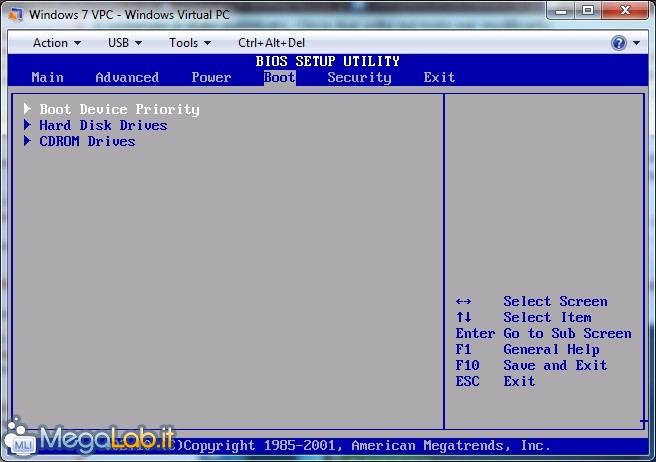Click the triangle beside CDROM Drives
This screenshot has width=656, height=462.
coord(27,141)
